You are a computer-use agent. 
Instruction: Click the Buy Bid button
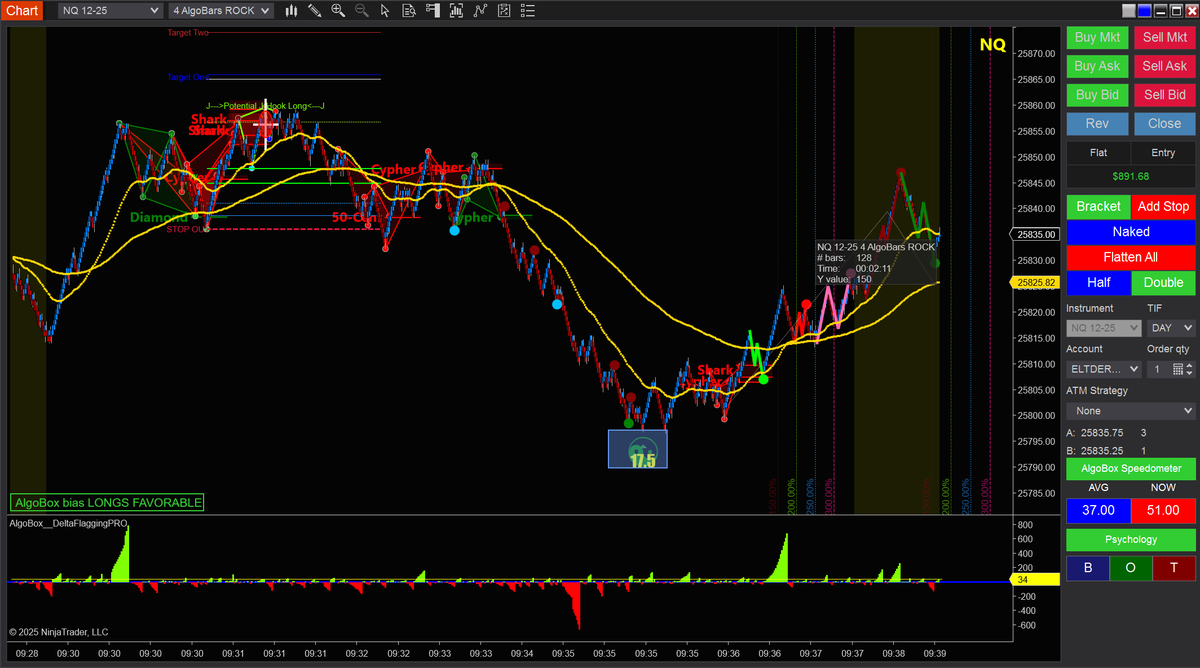[x=1097, y=95]
